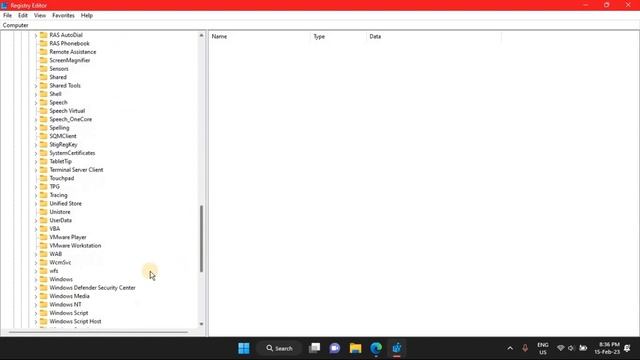640x360 pixels.
Task: Expand the Shell key
Action: tap(36, 94)
